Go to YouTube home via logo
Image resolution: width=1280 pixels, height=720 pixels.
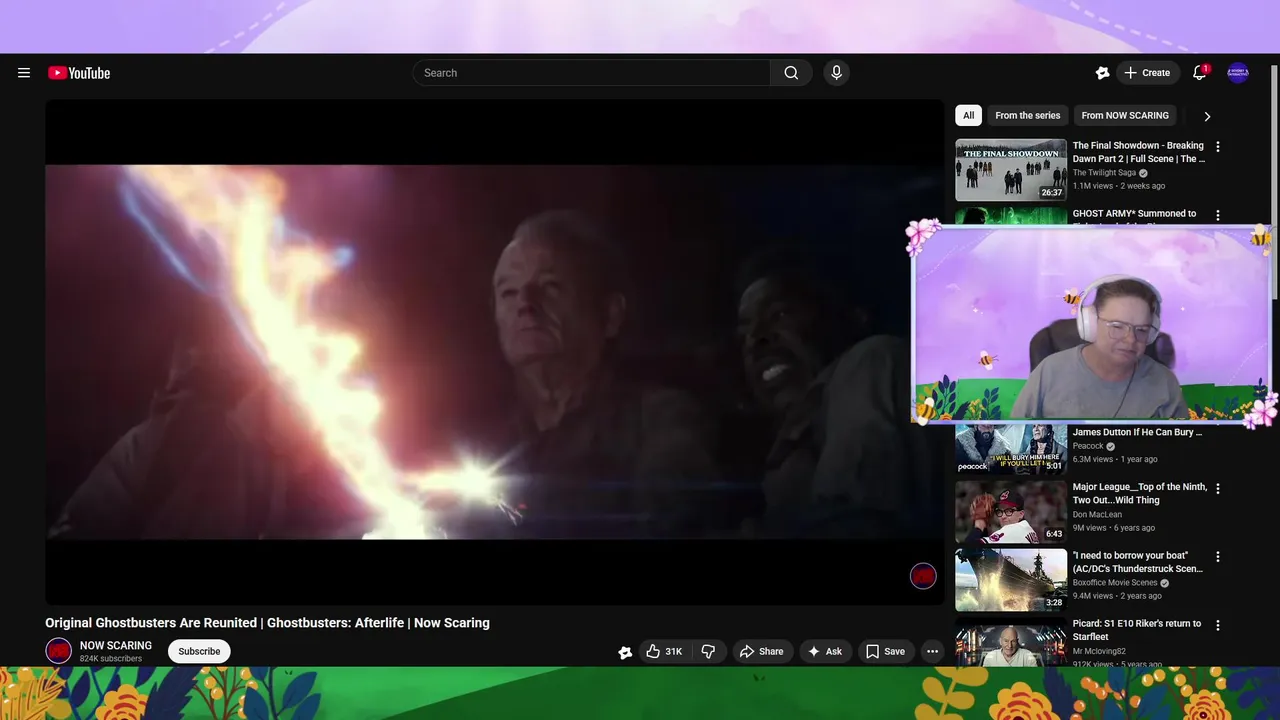click(79, 73)
